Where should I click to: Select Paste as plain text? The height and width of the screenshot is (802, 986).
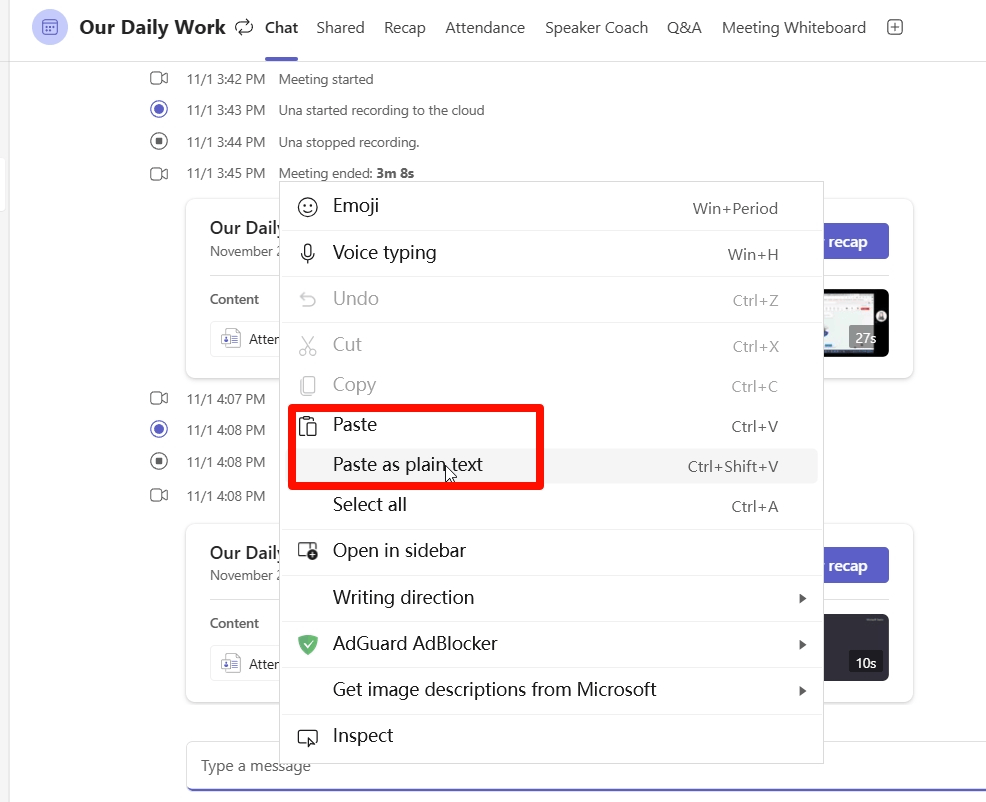551,465
